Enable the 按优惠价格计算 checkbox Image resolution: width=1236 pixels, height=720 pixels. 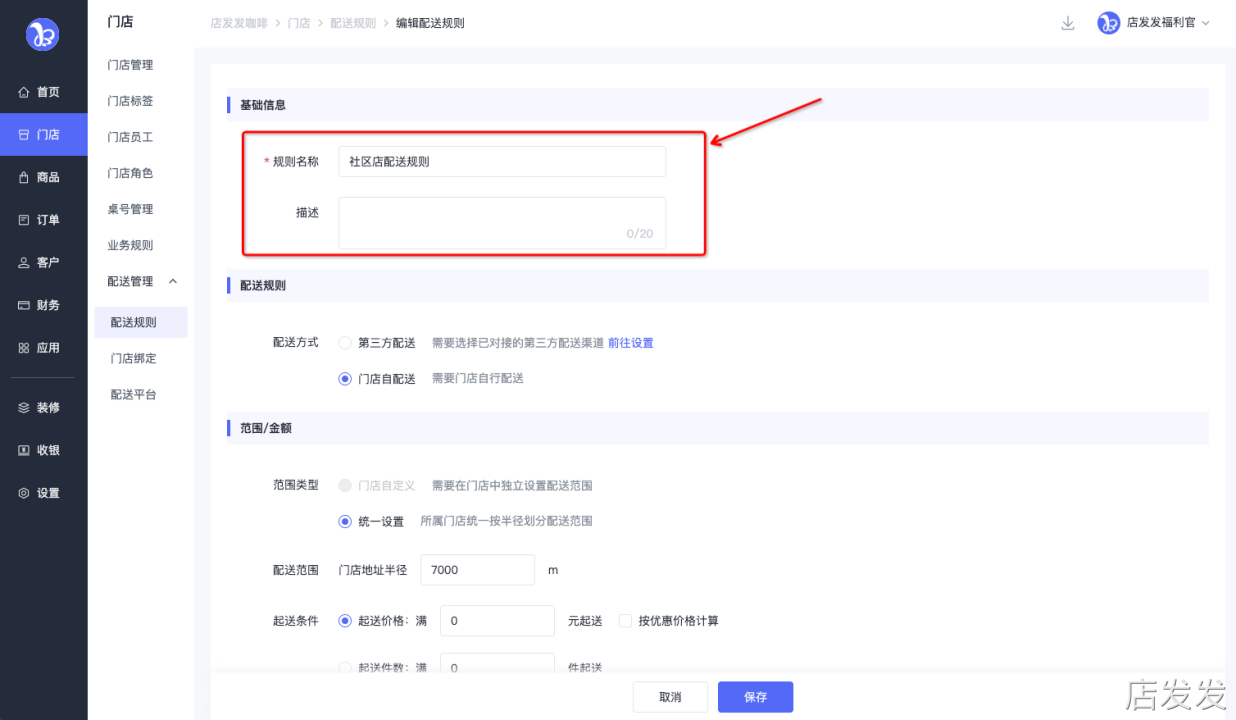625,621
